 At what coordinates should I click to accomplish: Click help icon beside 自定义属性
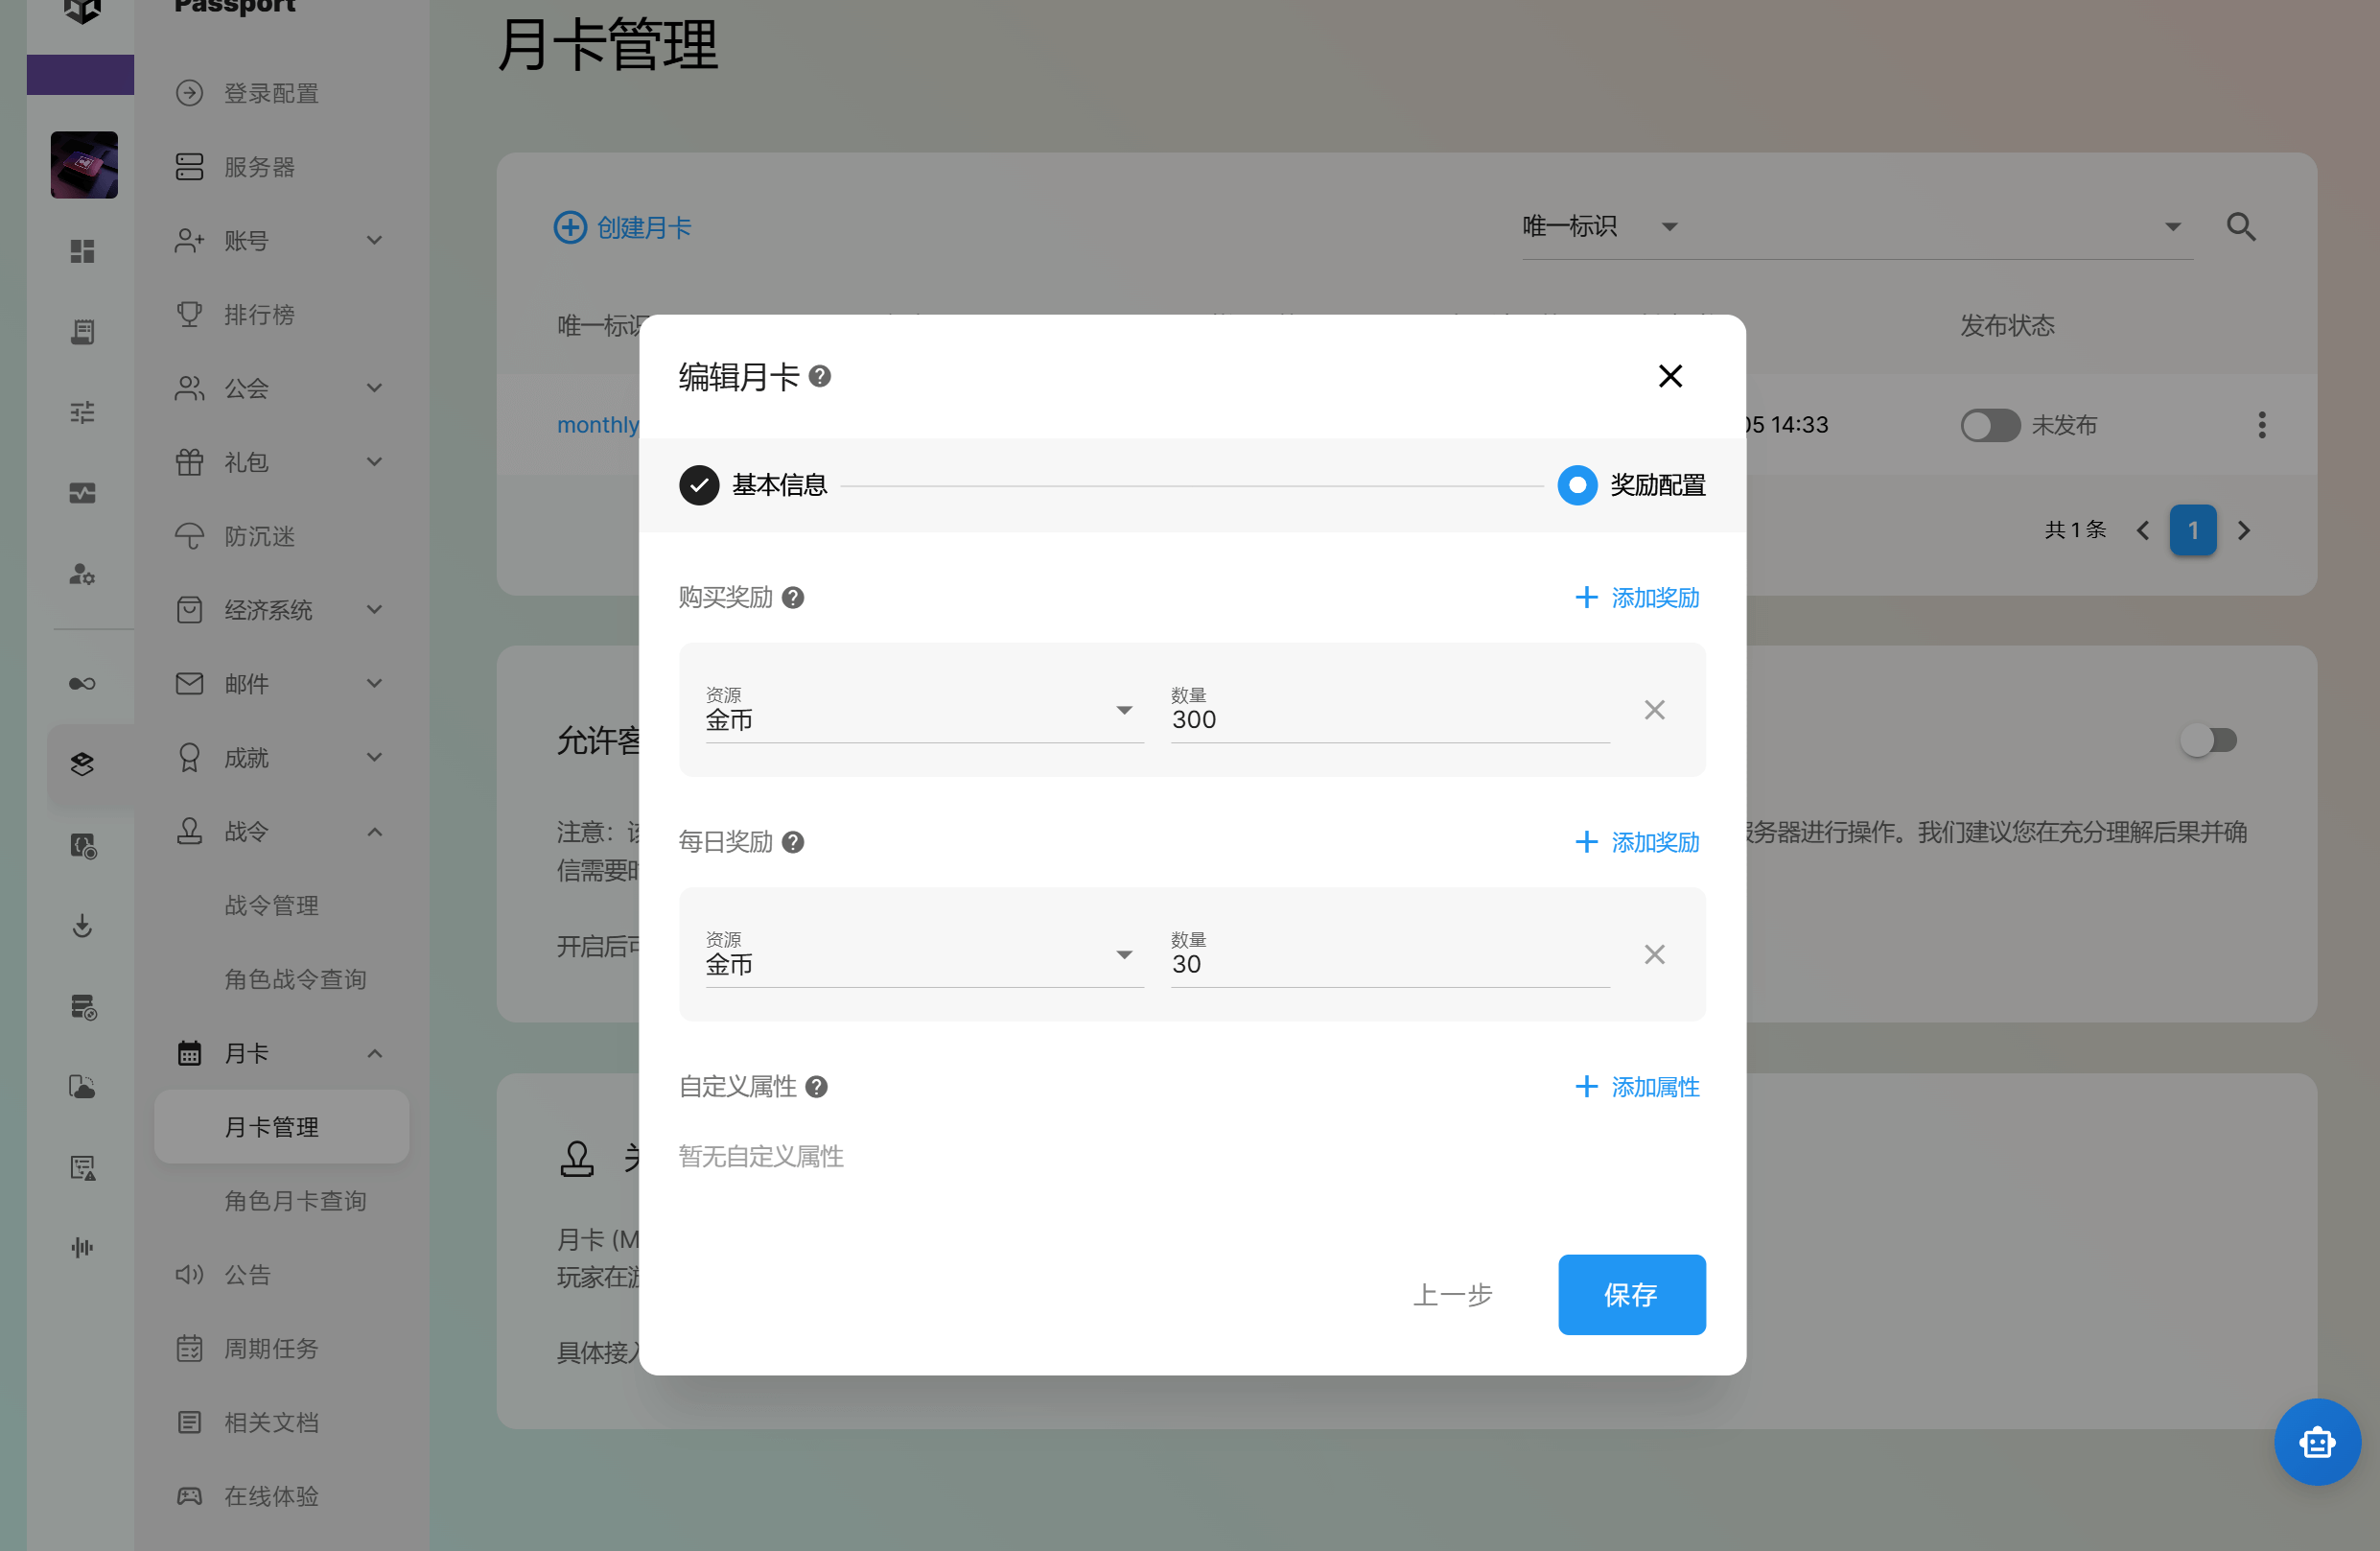[816, 1086]
